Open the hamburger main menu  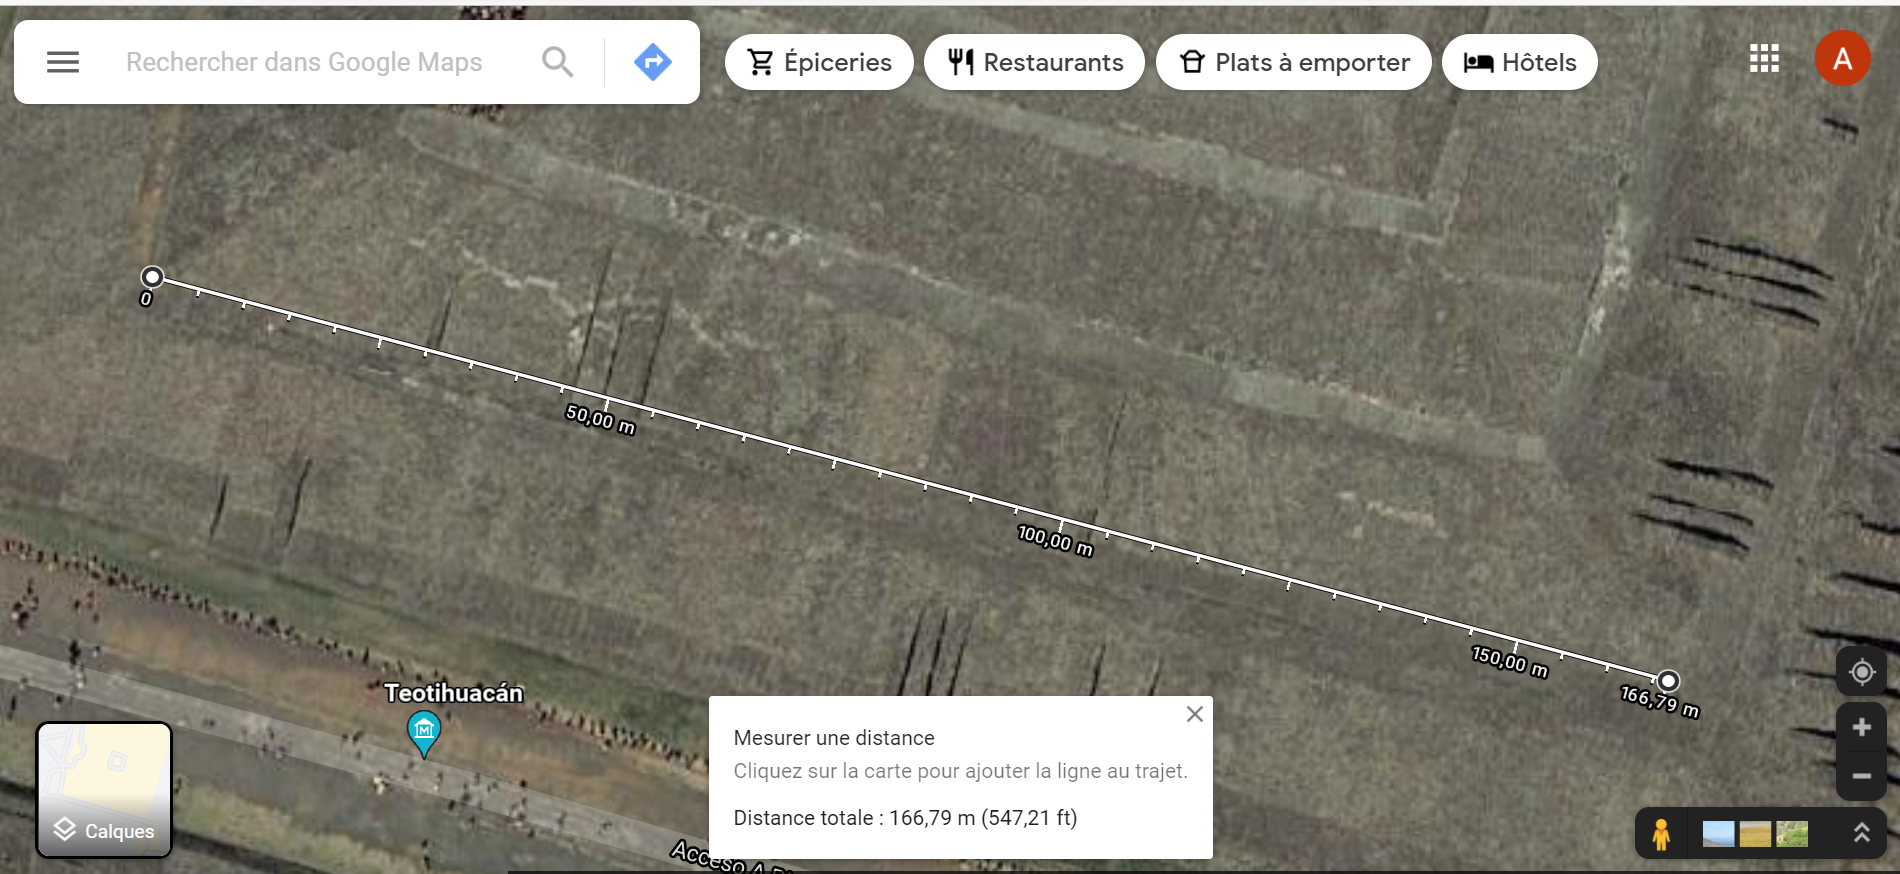(63, 62)
